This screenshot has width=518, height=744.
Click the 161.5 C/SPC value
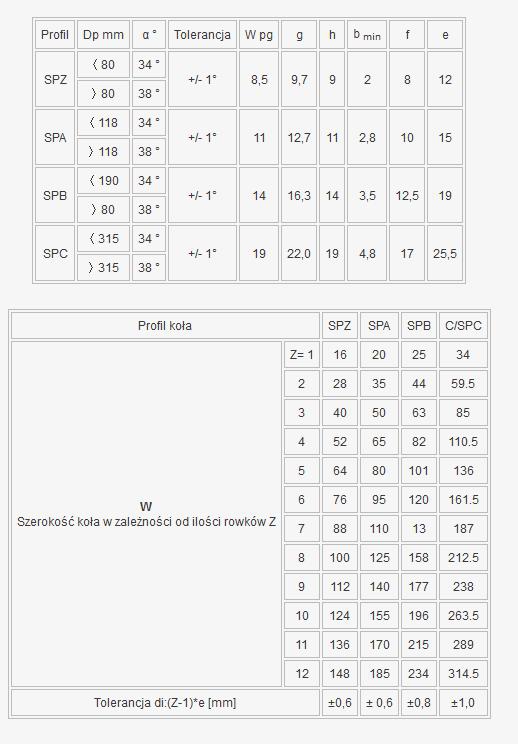coord(463,499)
